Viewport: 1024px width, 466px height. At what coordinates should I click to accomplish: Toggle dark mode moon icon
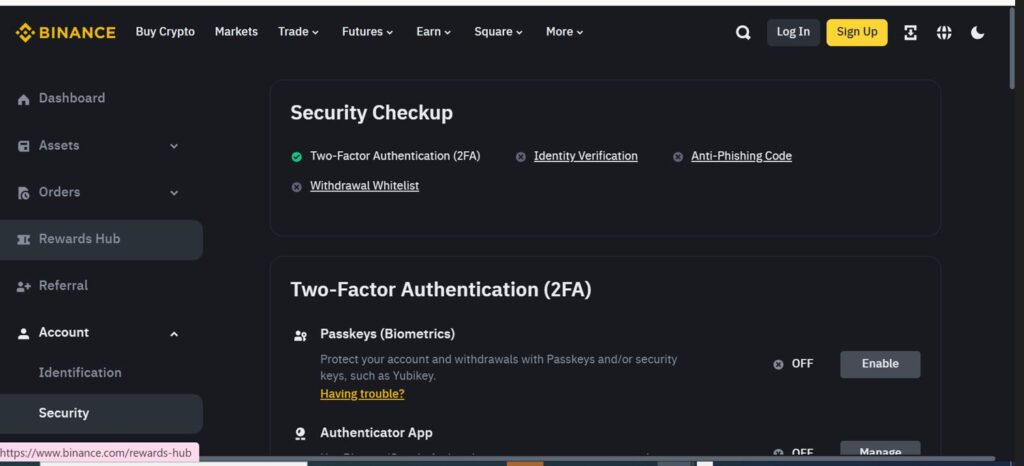tap(977, 33)
